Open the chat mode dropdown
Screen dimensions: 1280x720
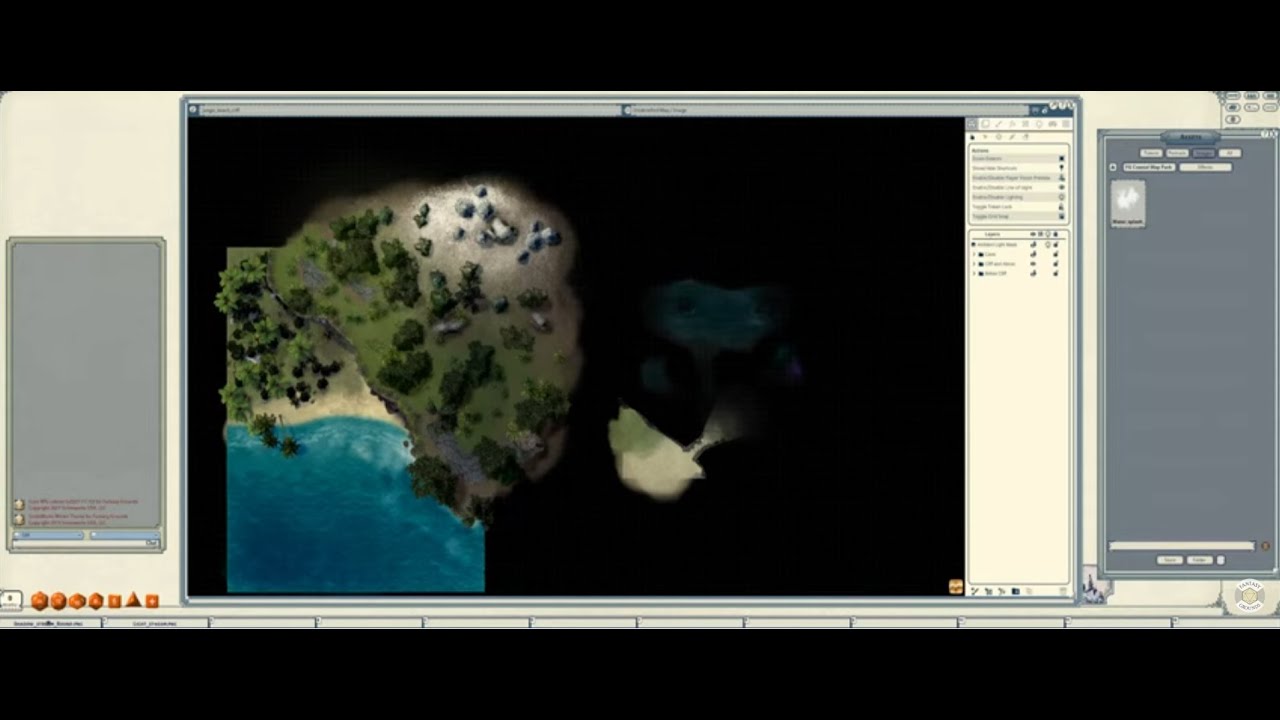[48, 535]
